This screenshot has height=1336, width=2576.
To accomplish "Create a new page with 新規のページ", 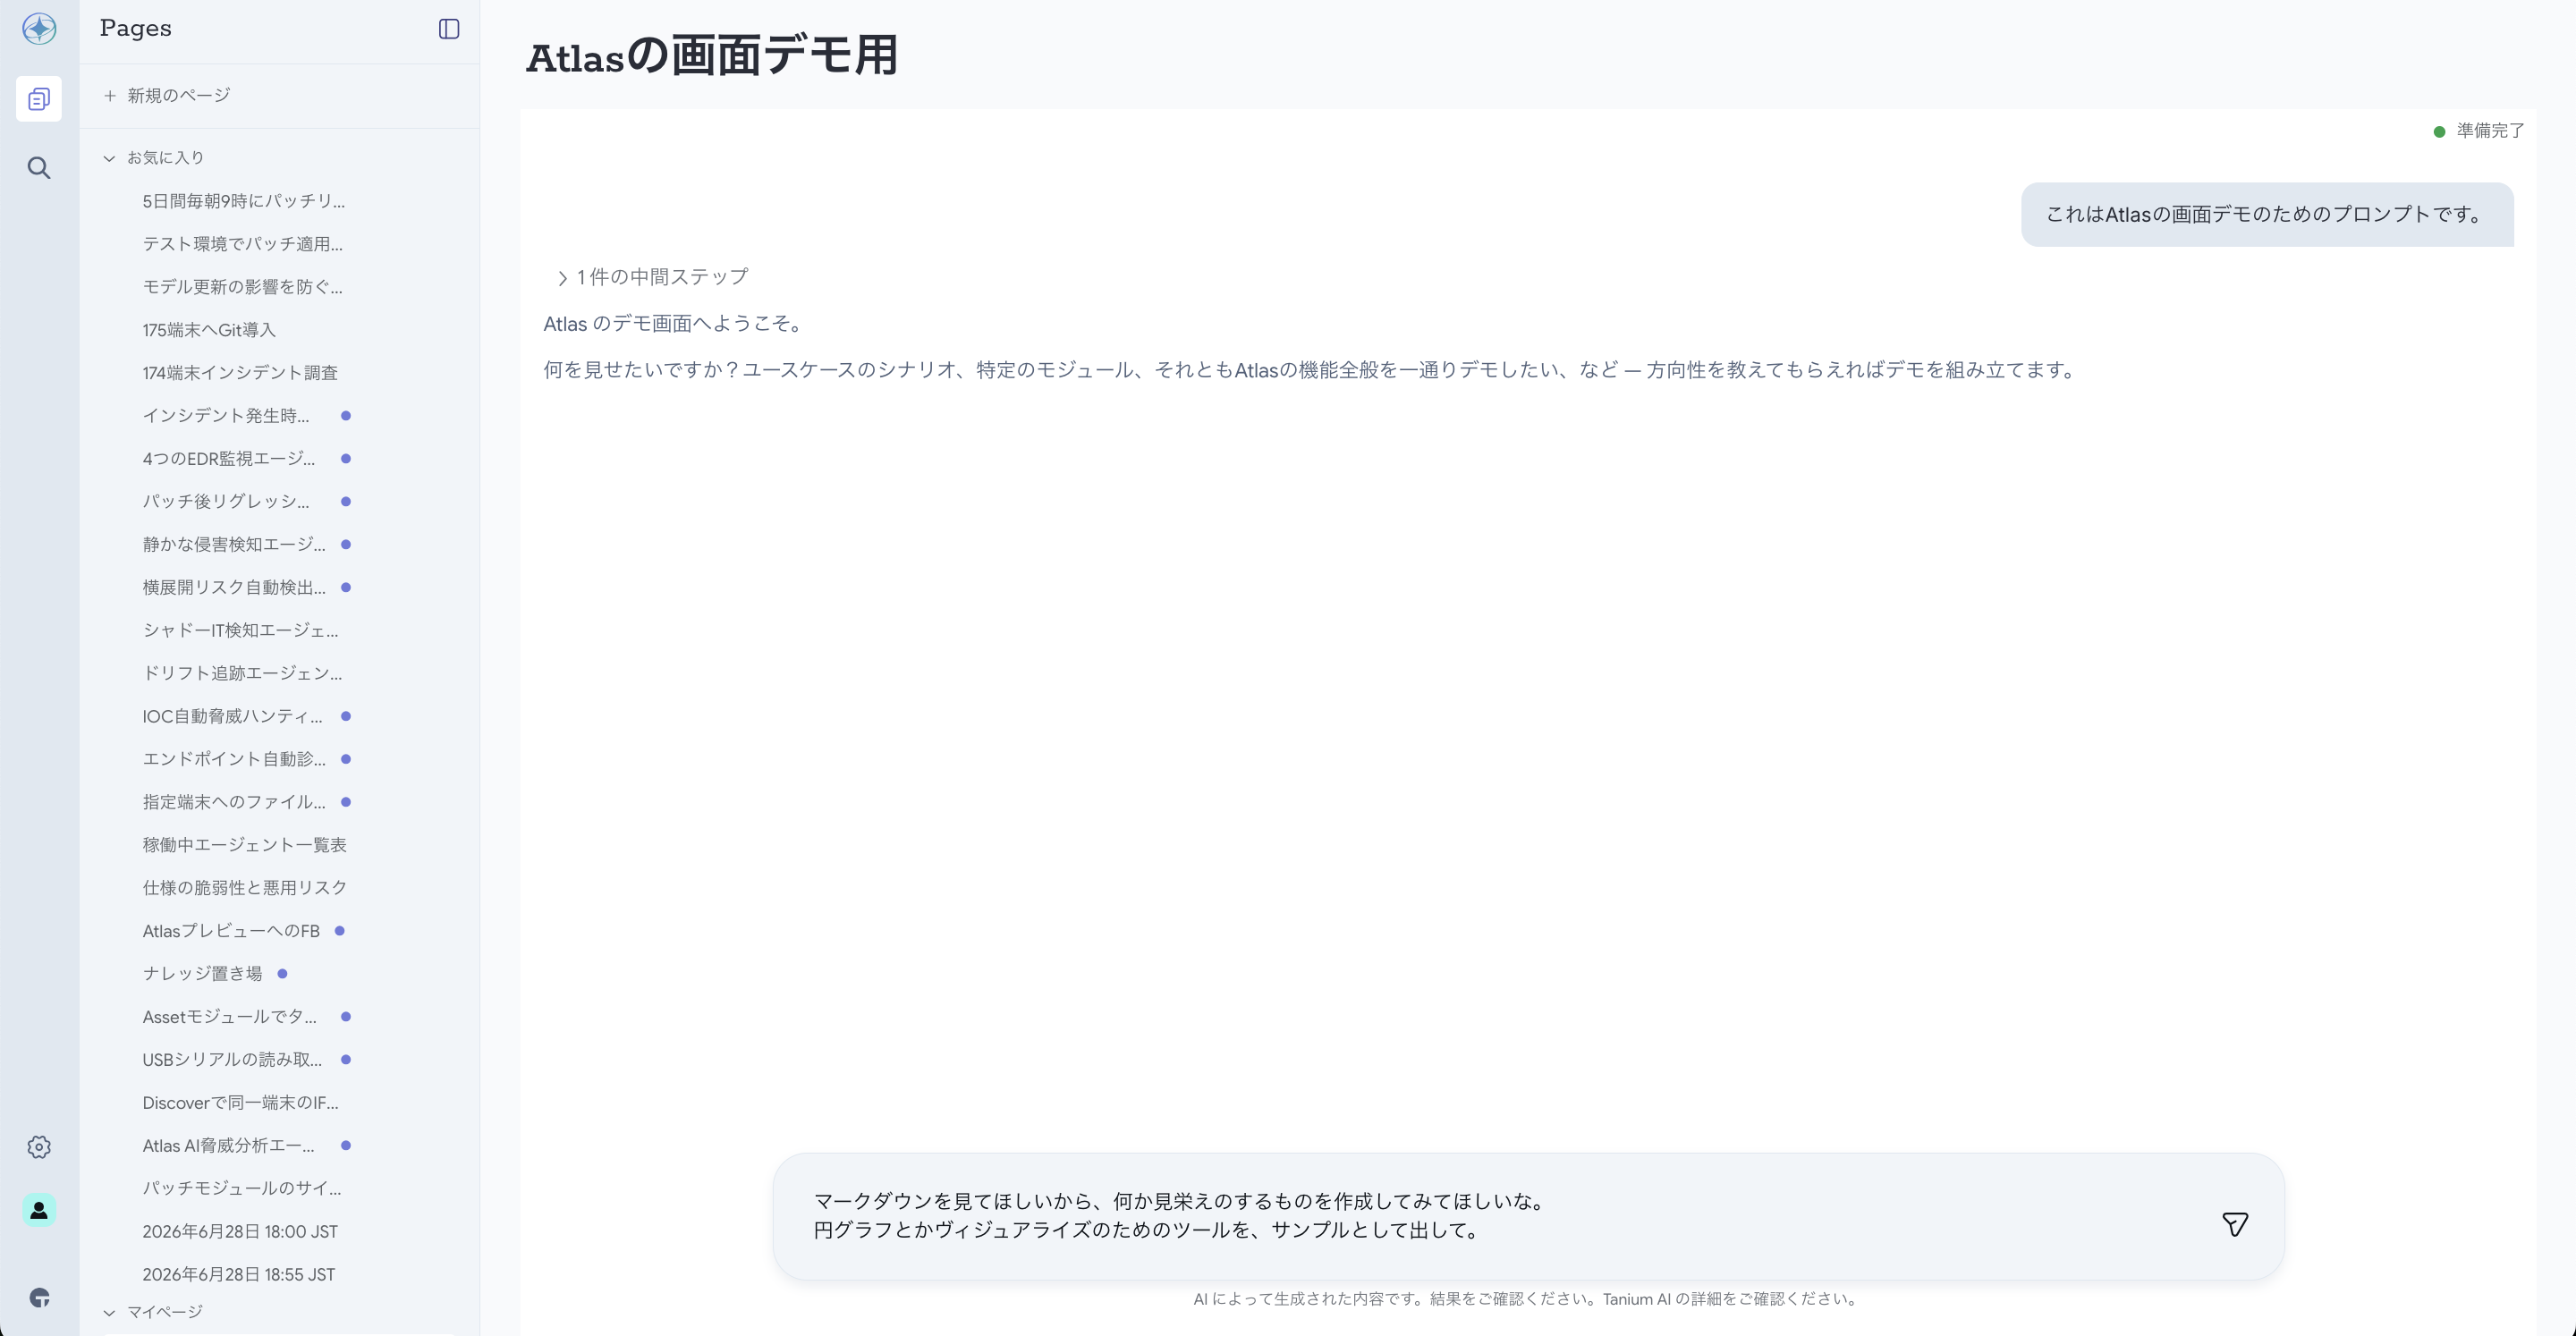I will point(179,96).
